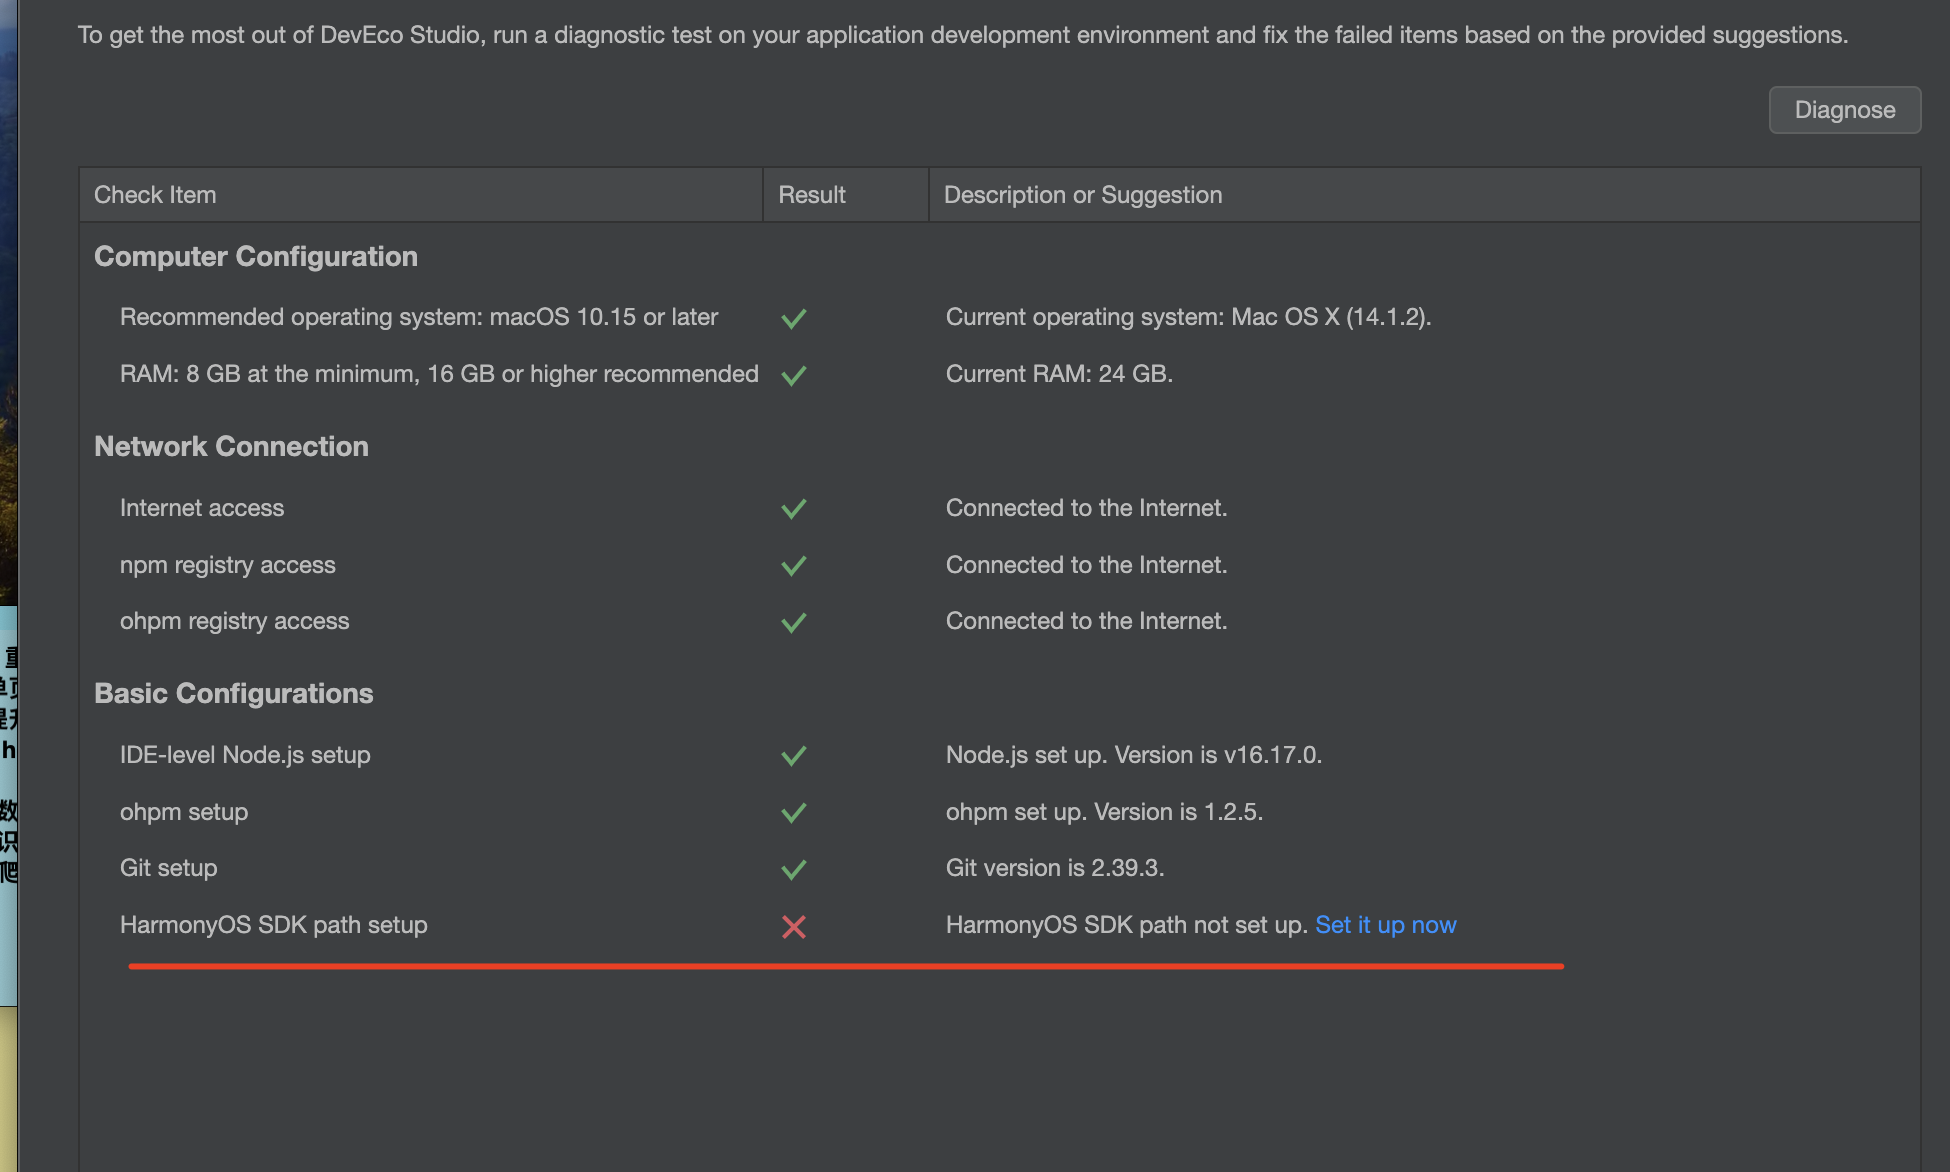
Task: Click the checkmark for IDE-level Node.js setup
Action: click(x=794, y=756)
